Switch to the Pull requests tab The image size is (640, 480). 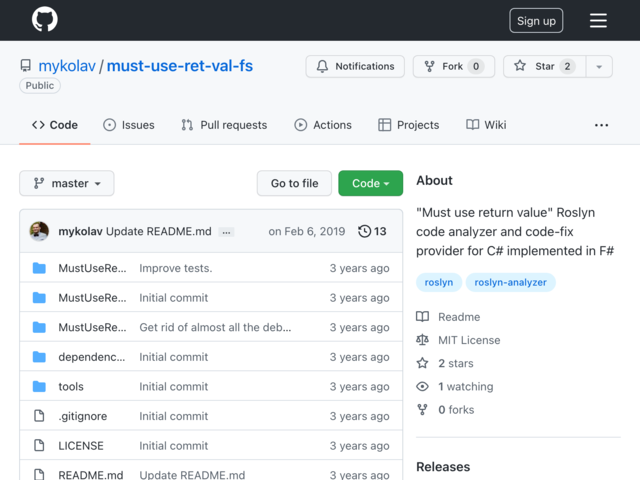click(x=224, y=125)
